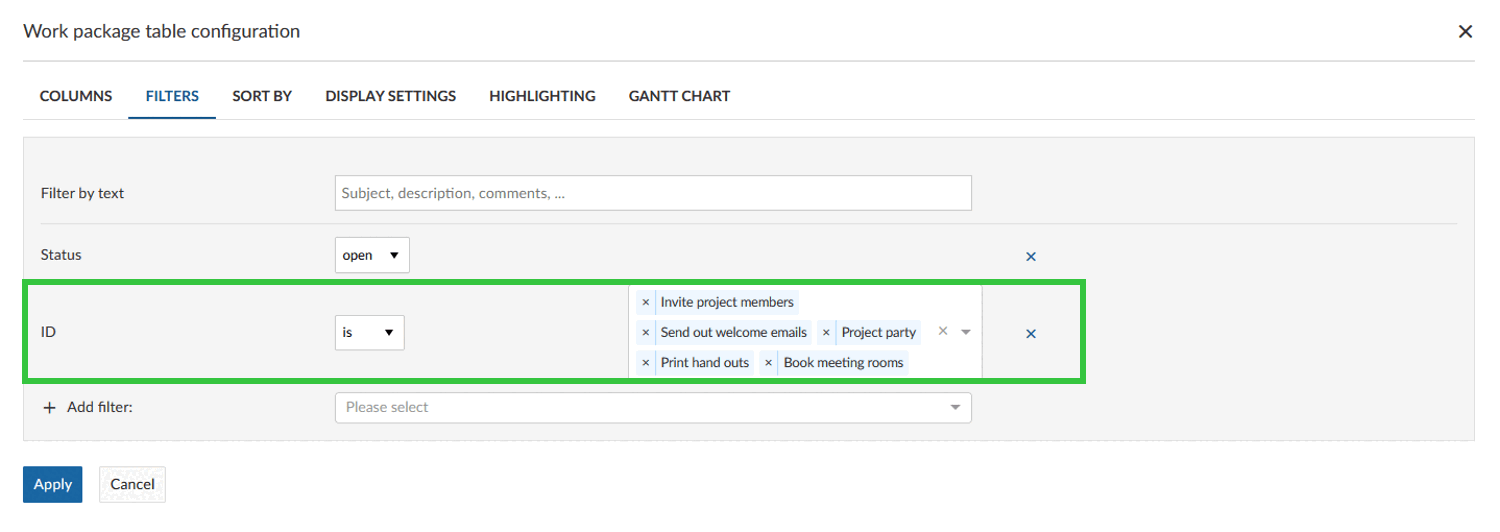Open the Display settings tab
The height and width of the screenshot is (532, 1500).
click(390, 96)
